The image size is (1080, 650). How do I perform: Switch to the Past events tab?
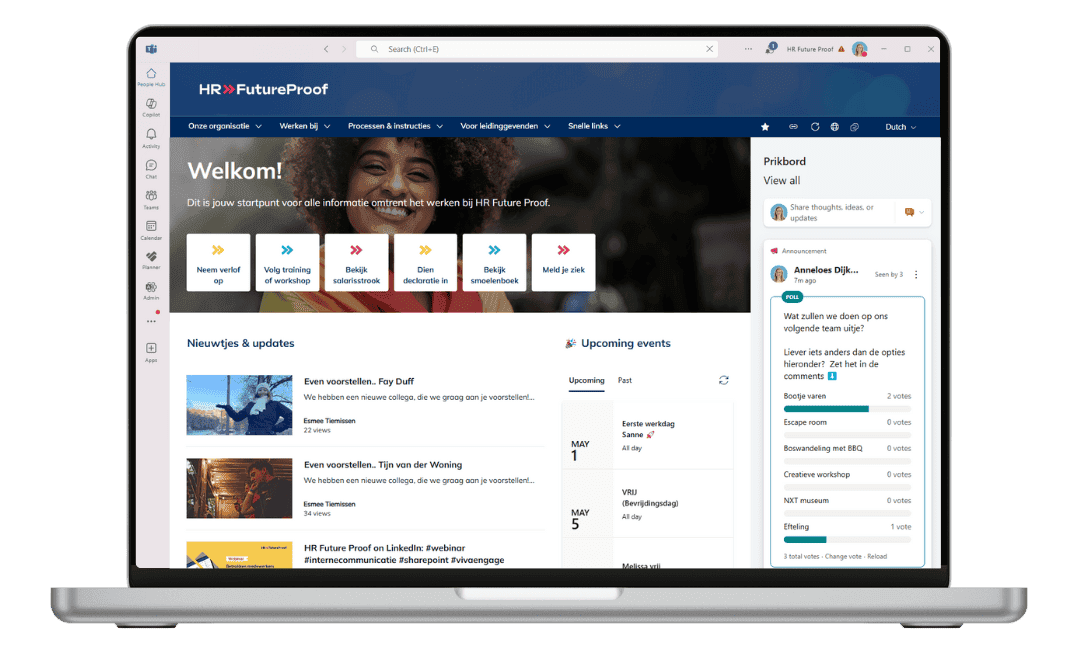pyautogui.click(x=625, y=380)
